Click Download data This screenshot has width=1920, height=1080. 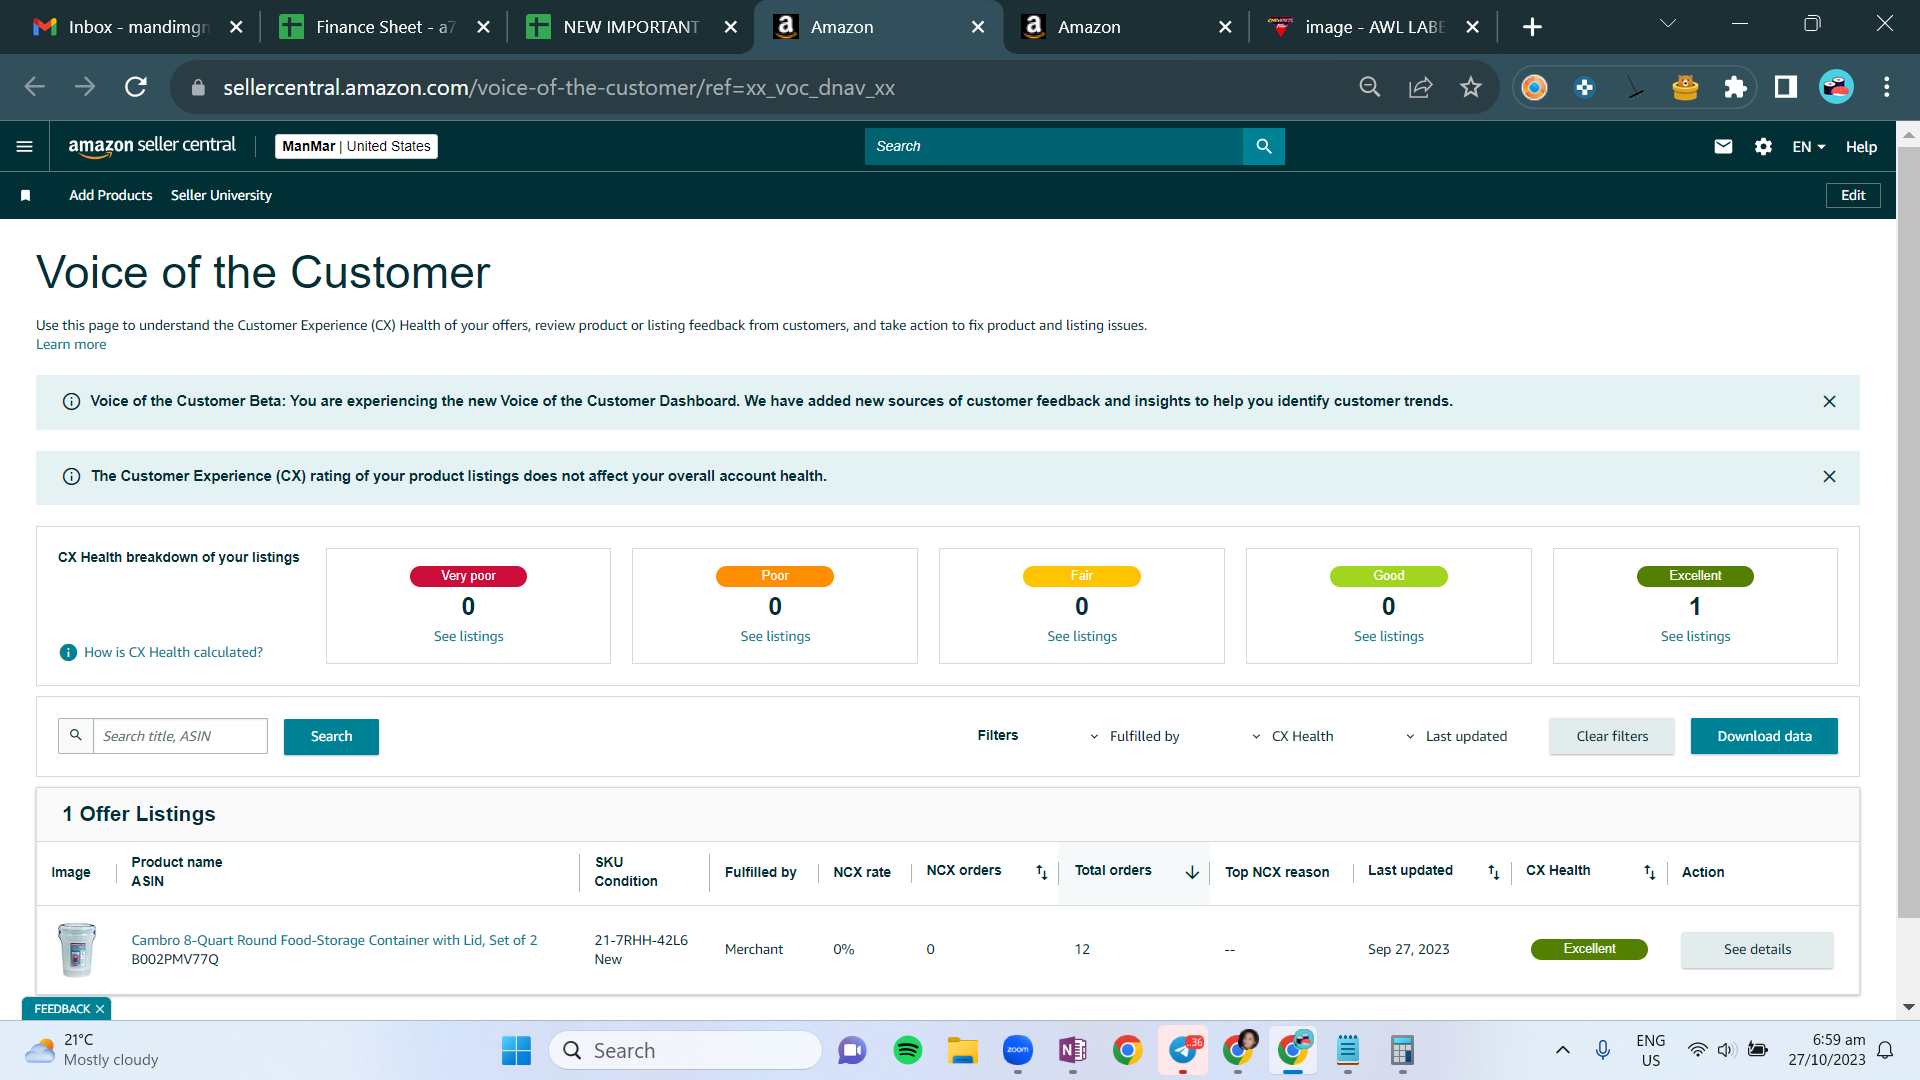pos(1764,737)
